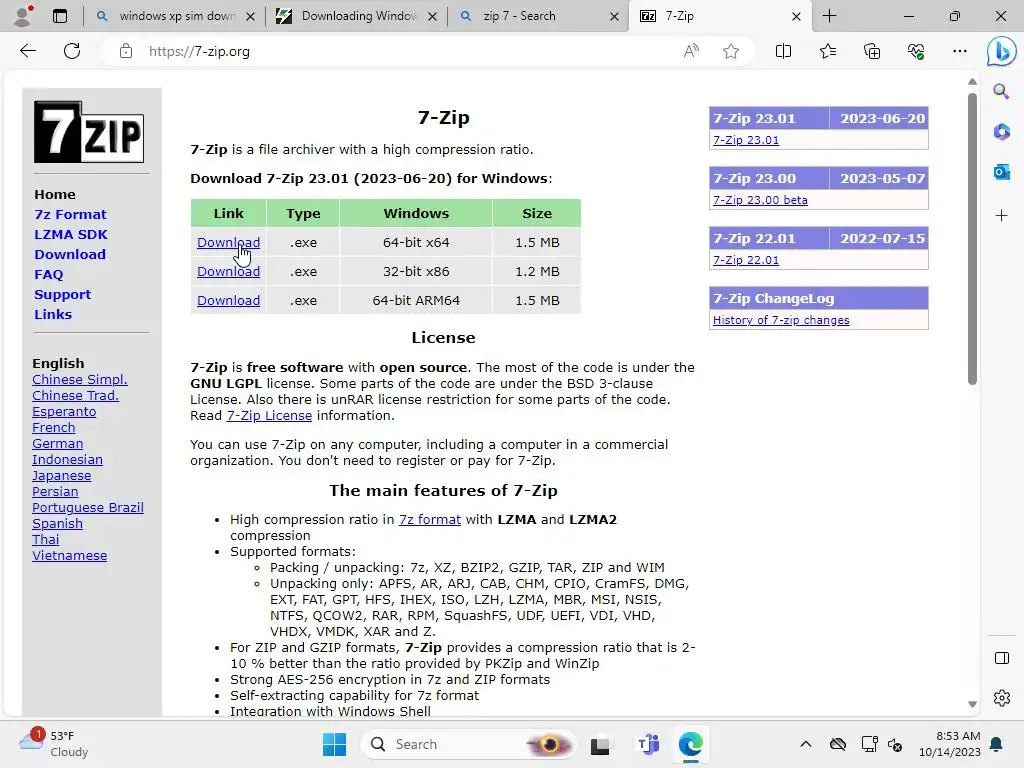
Task: Download the 64-bit ARM64 installer
Action: tap(229, 300)
